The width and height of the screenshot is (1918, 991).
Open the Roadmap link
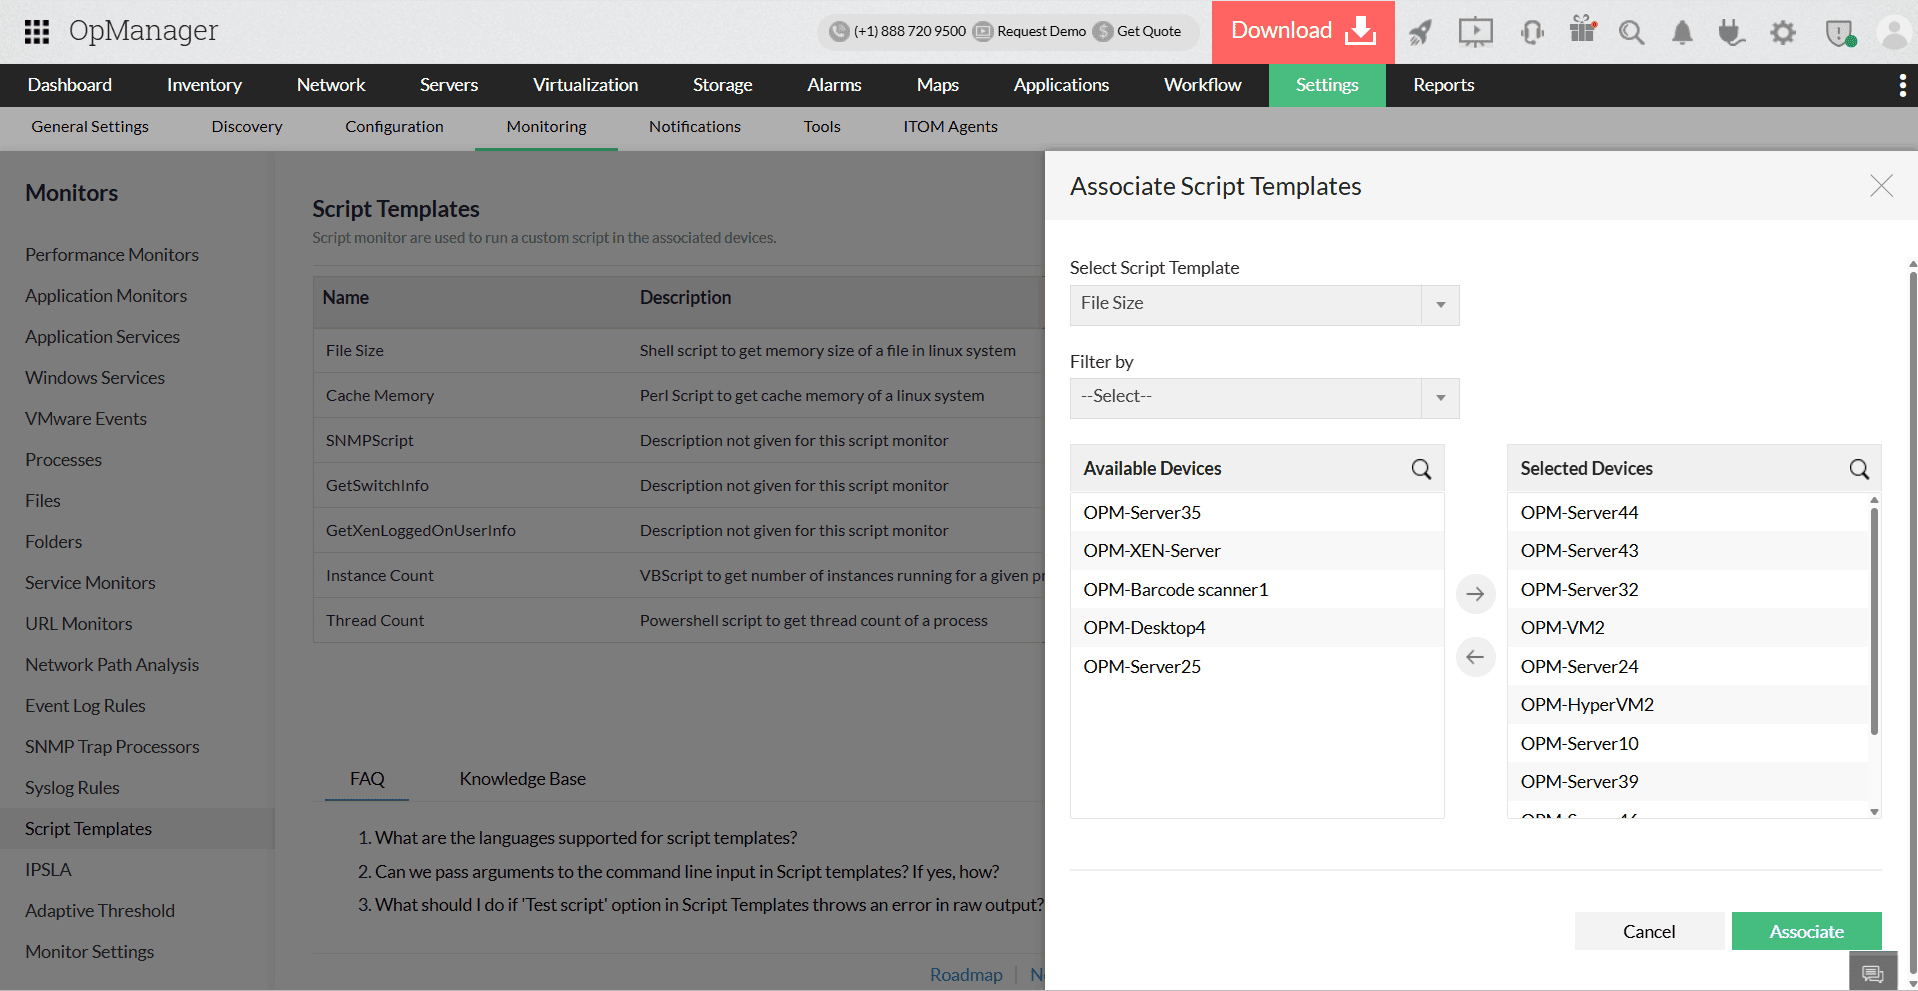pyautogui.click(x=965, y=974)
